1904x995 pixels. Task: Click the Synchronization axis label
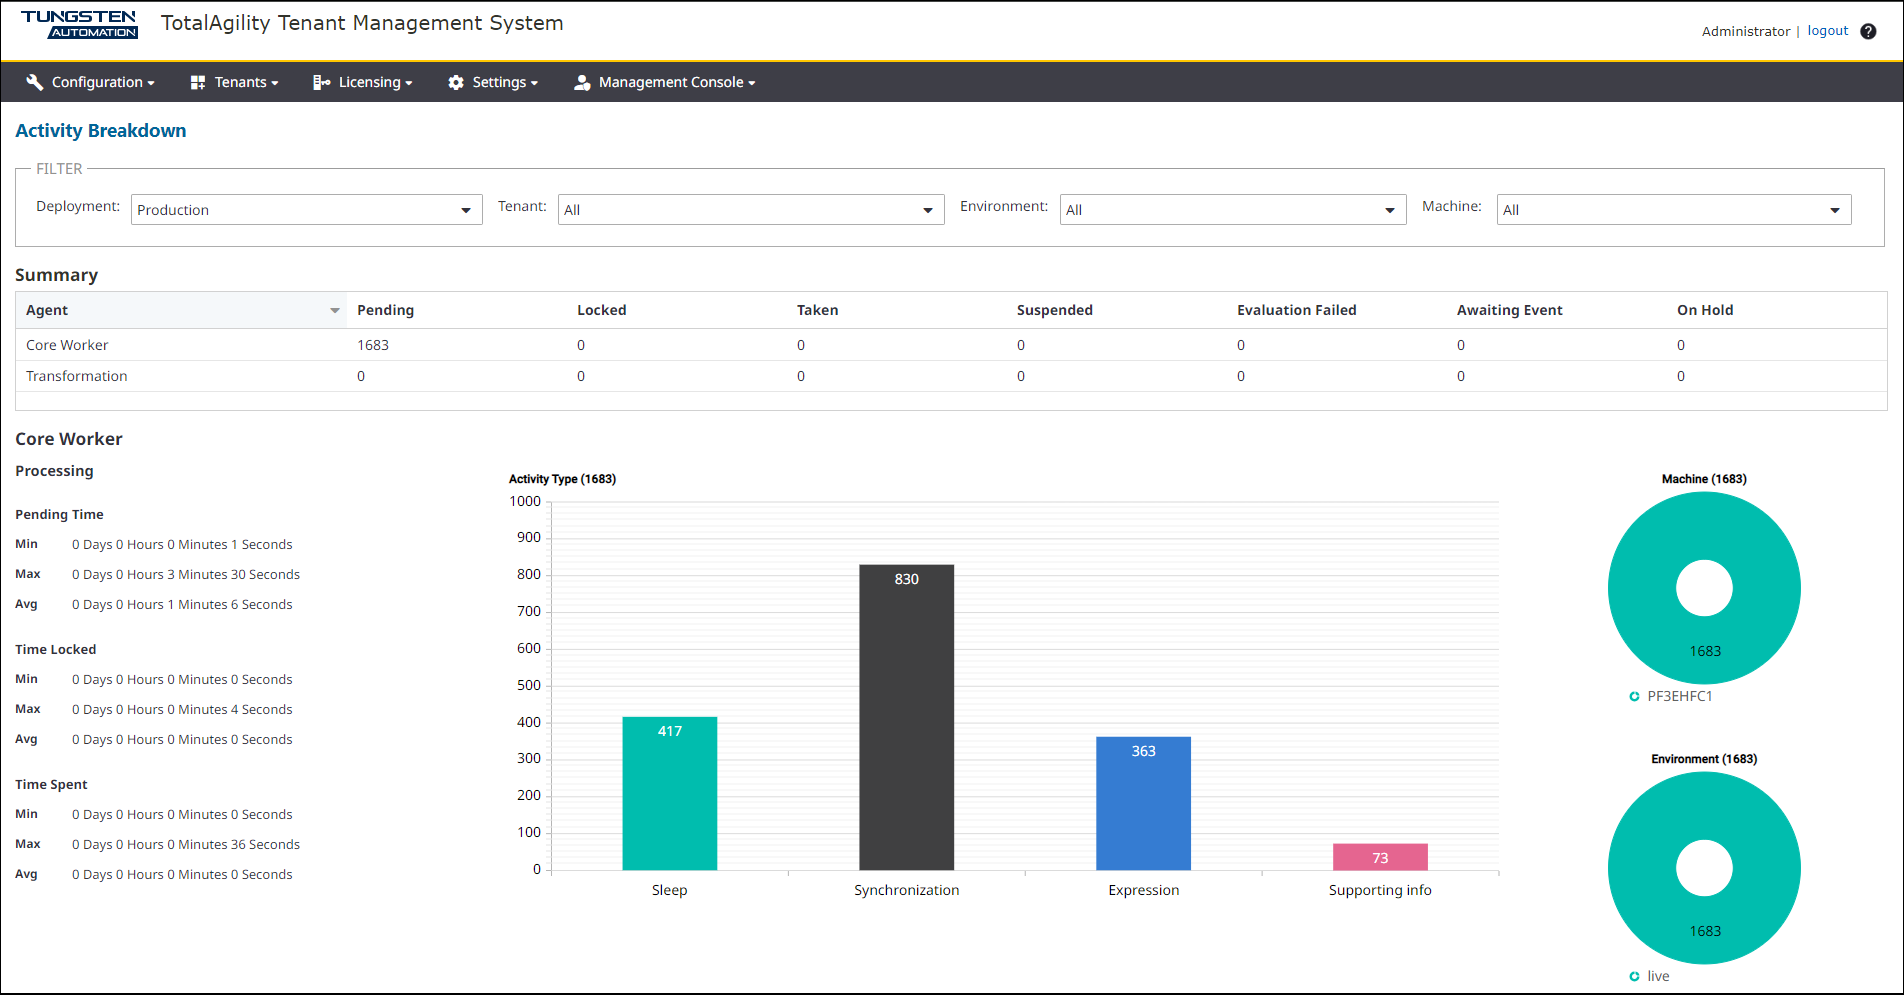pyautogui.click(x=906, y=890)
